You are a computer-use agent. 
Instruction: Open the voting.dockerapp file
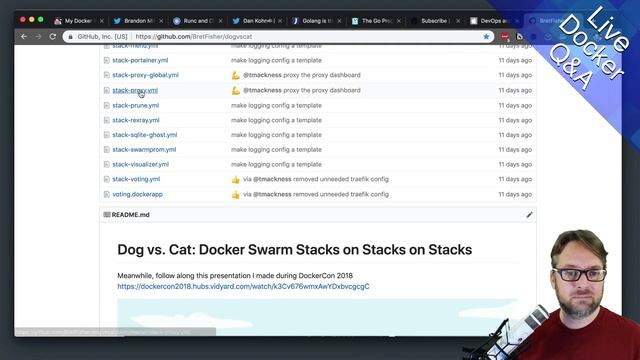coord(137,194)
